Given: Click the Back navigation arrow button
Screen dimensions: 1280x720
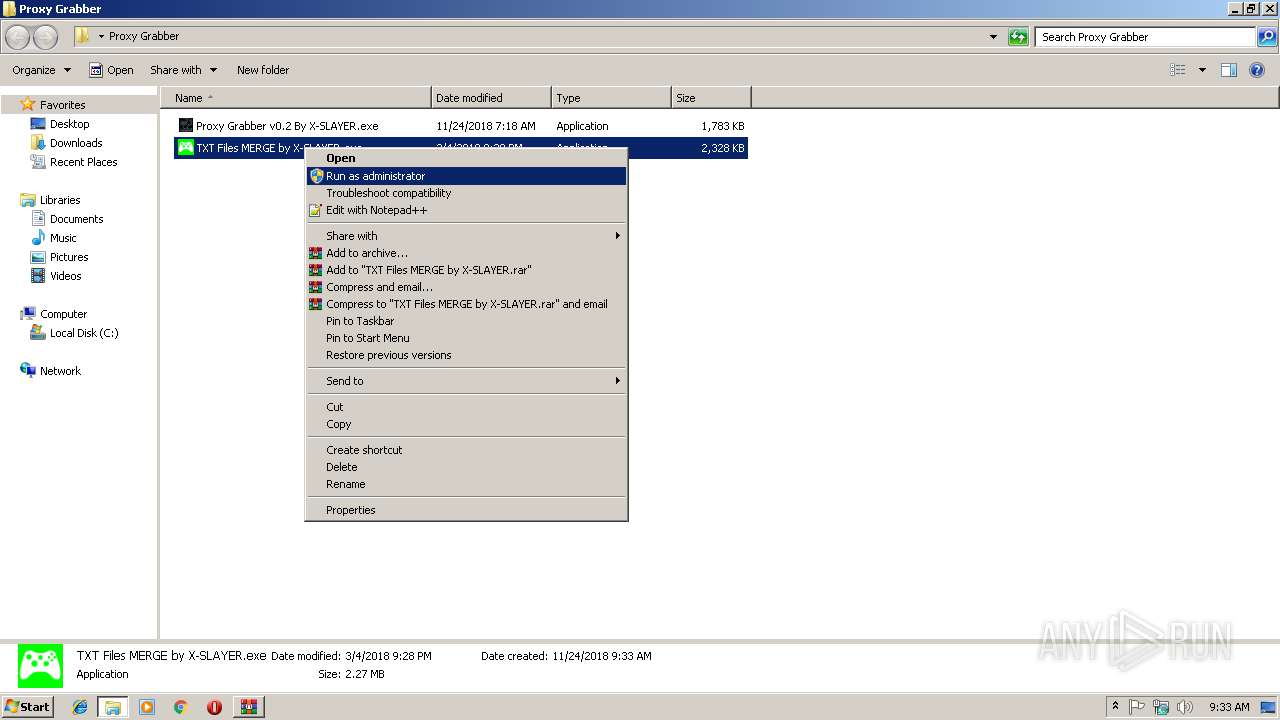Looking at the screenshot, I should (18, 37).
